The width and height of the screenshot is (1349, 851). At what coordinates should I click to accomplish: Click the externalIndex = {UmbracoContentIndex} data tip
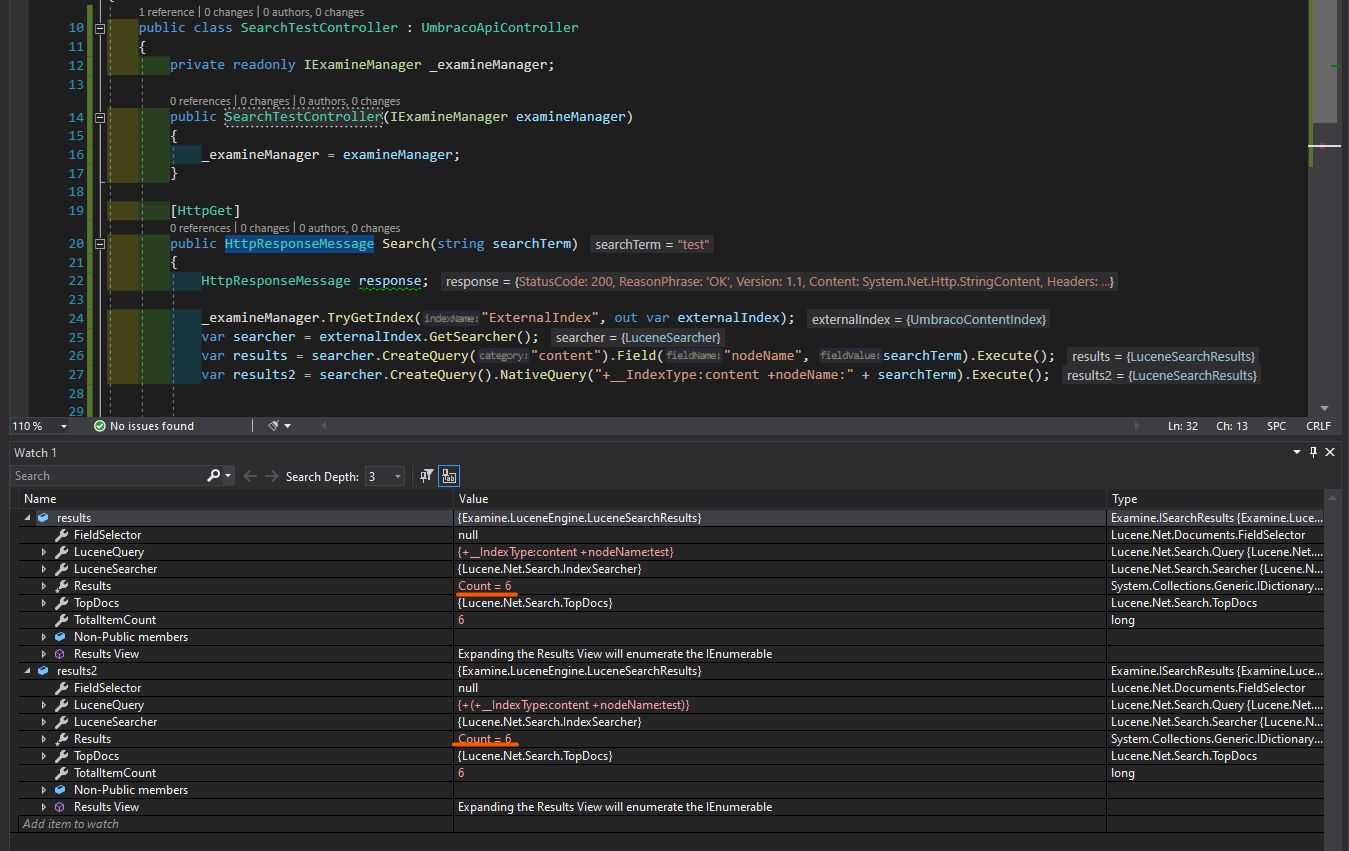coord(929,319)
